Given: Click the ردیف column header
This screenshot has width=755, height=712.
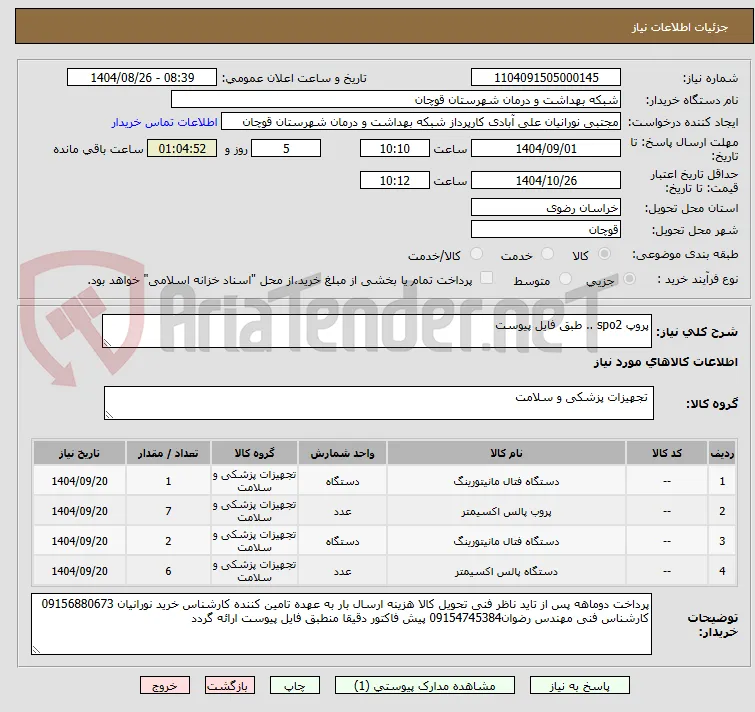Looking at the screenshot, I should point(722,453).
